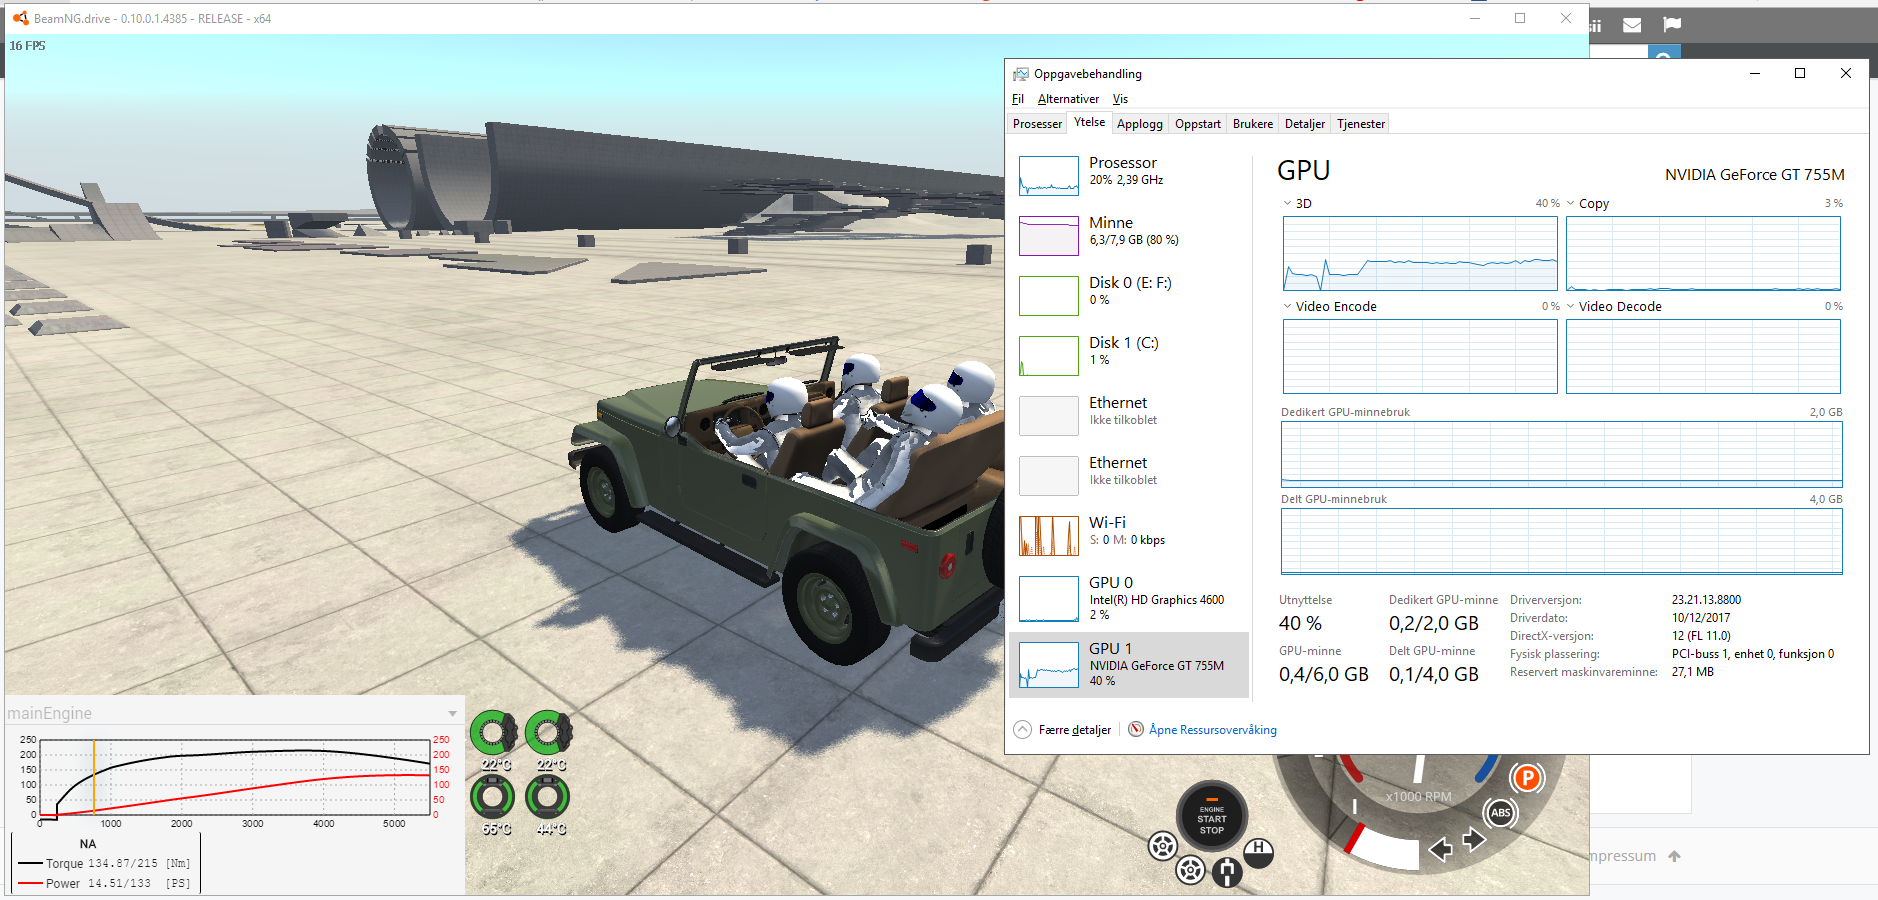
Task: Click the Færre detaljer button label
Action: (x=1075, y=730)
